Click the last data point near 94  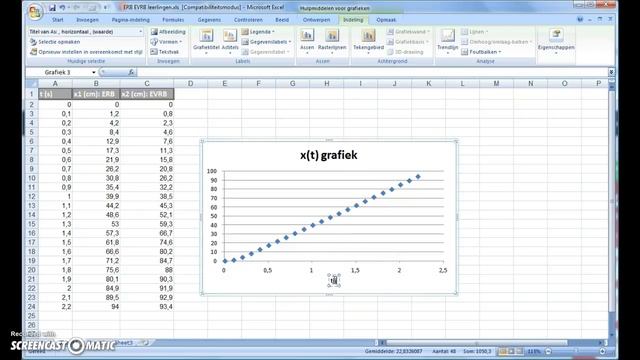[418, 177]
